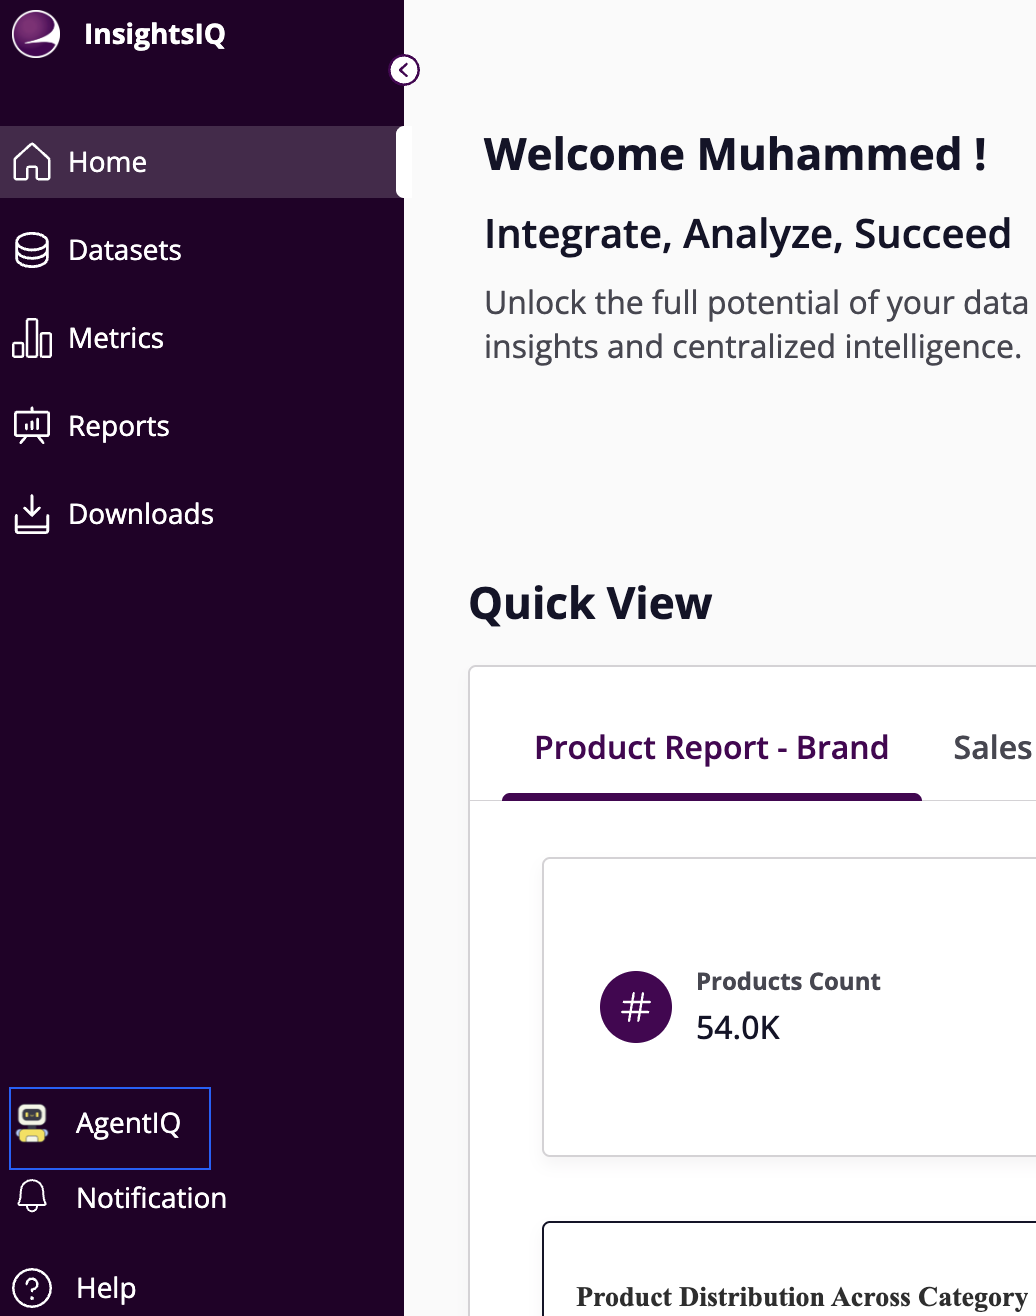The image size is (1036, 1316).
Task: Click the Help question mark icon
Action: (x=33, y=1288)
